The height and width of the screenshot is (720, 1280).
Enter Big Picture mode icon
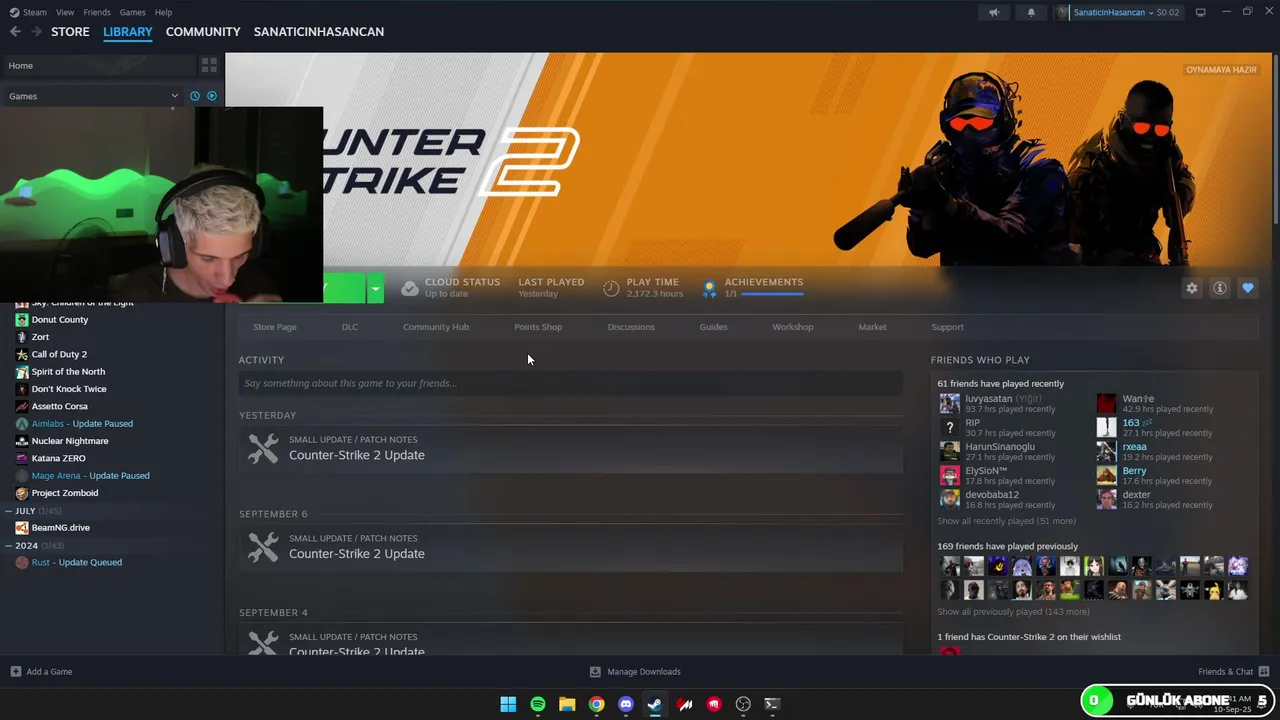point(1201,12)
